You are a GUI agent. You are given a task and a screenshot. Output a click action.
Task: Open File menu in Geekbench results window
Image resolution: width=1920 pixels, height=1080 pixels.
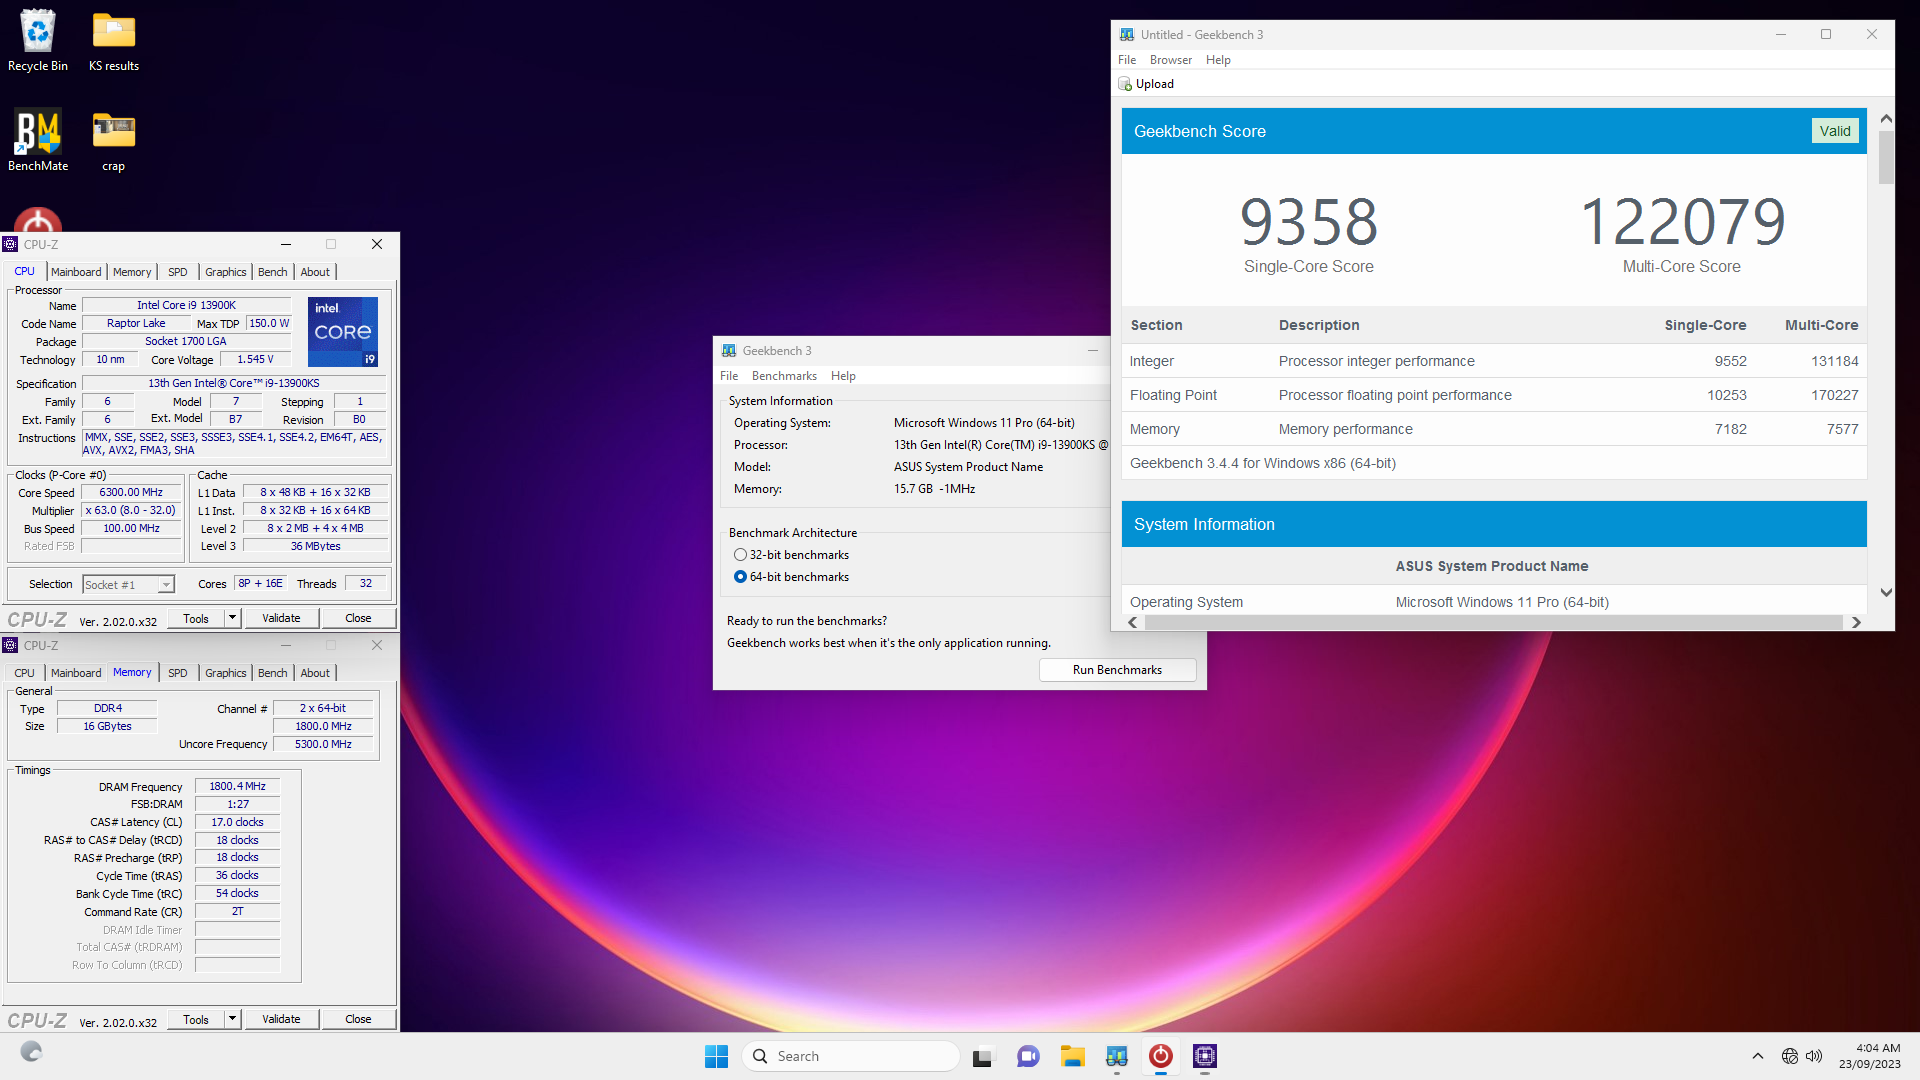coord(1127,60)
